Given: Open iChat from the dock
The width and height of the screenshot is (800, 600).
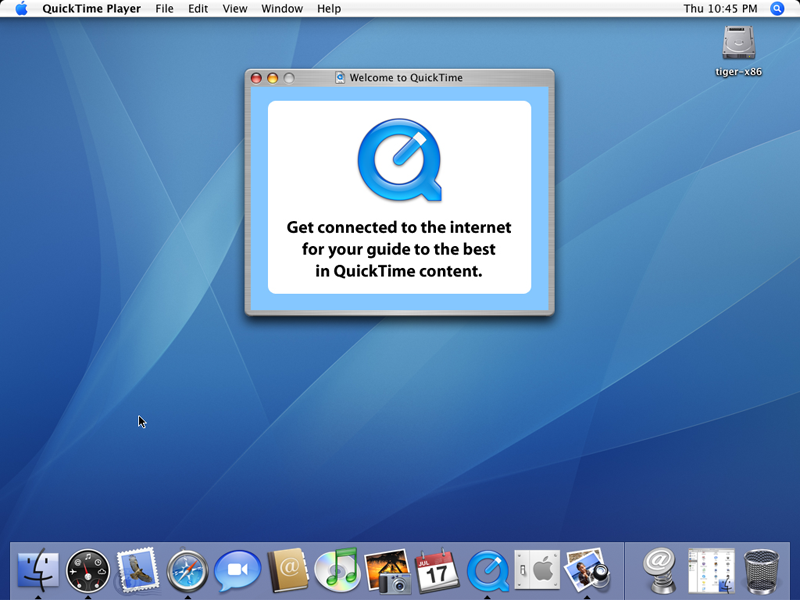Looking at the screenshot, I should (x=238, y=570).
